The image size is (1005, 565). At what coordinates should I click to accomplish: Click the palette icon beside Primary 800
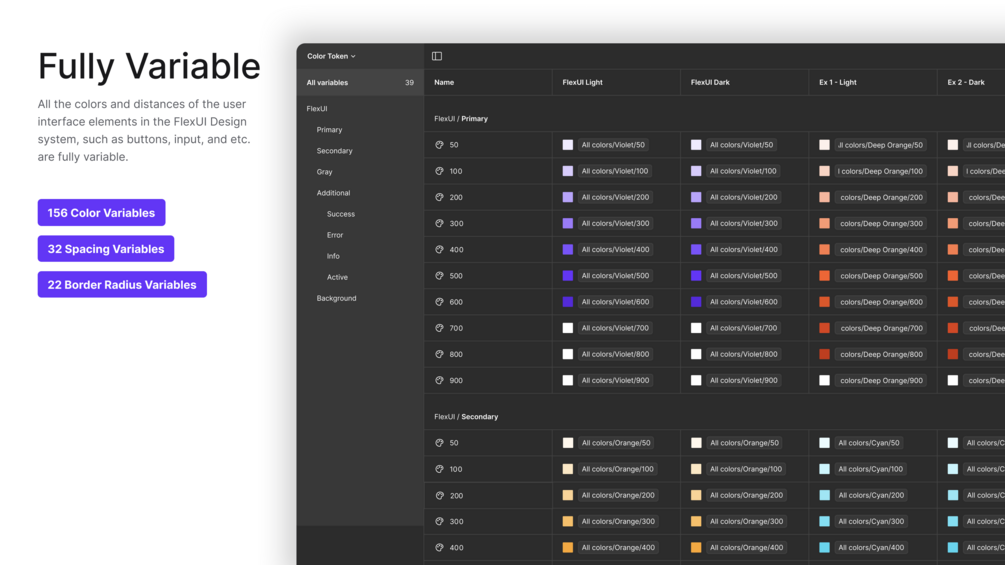point(439,354)
